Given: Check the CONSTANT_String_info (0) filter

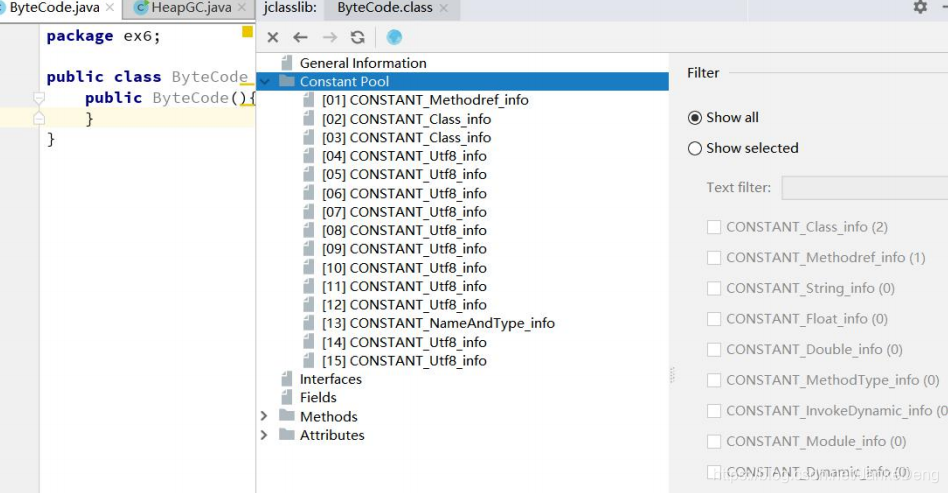Looking at the screenshot, I should click(x=714, y=288).
